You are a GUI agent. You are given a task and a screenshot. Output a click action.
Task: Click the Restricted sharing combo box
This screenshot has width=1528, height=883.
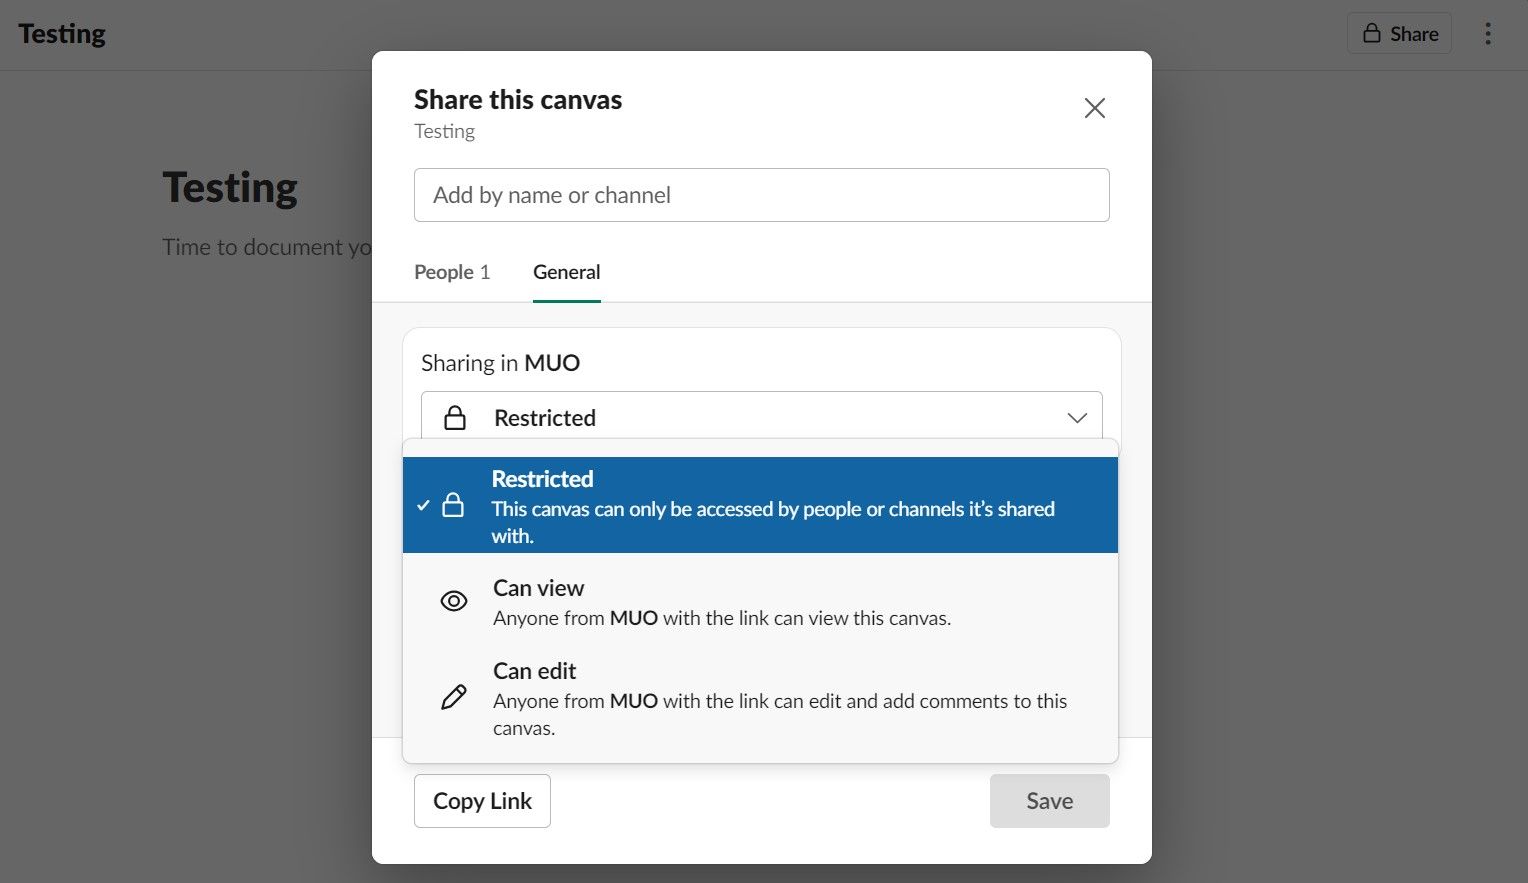[x=761, y=418]
